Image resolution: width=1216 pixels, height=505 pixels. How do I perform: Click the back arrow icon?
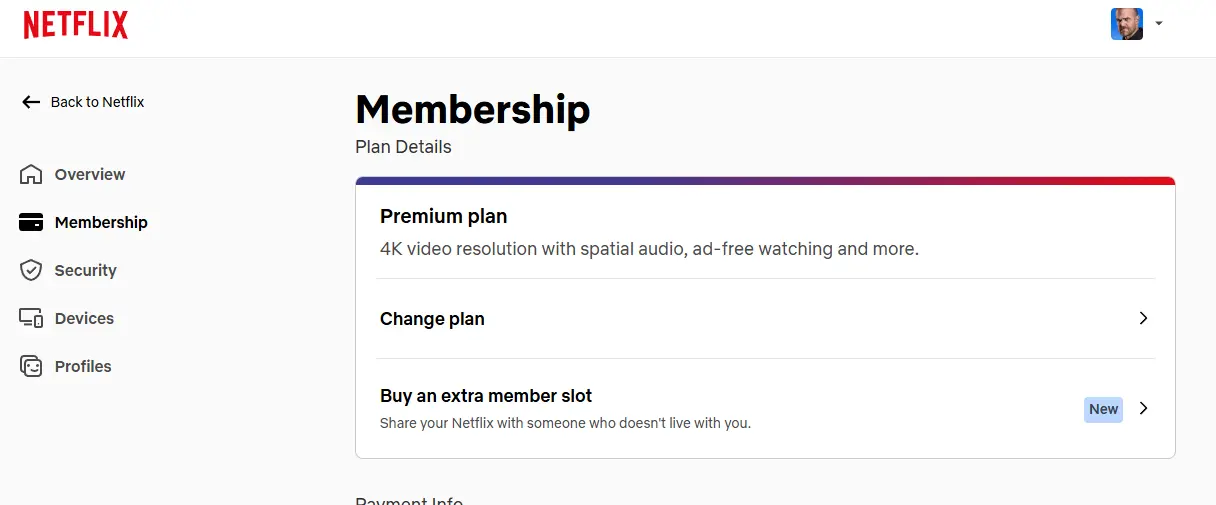click(31, 102)
